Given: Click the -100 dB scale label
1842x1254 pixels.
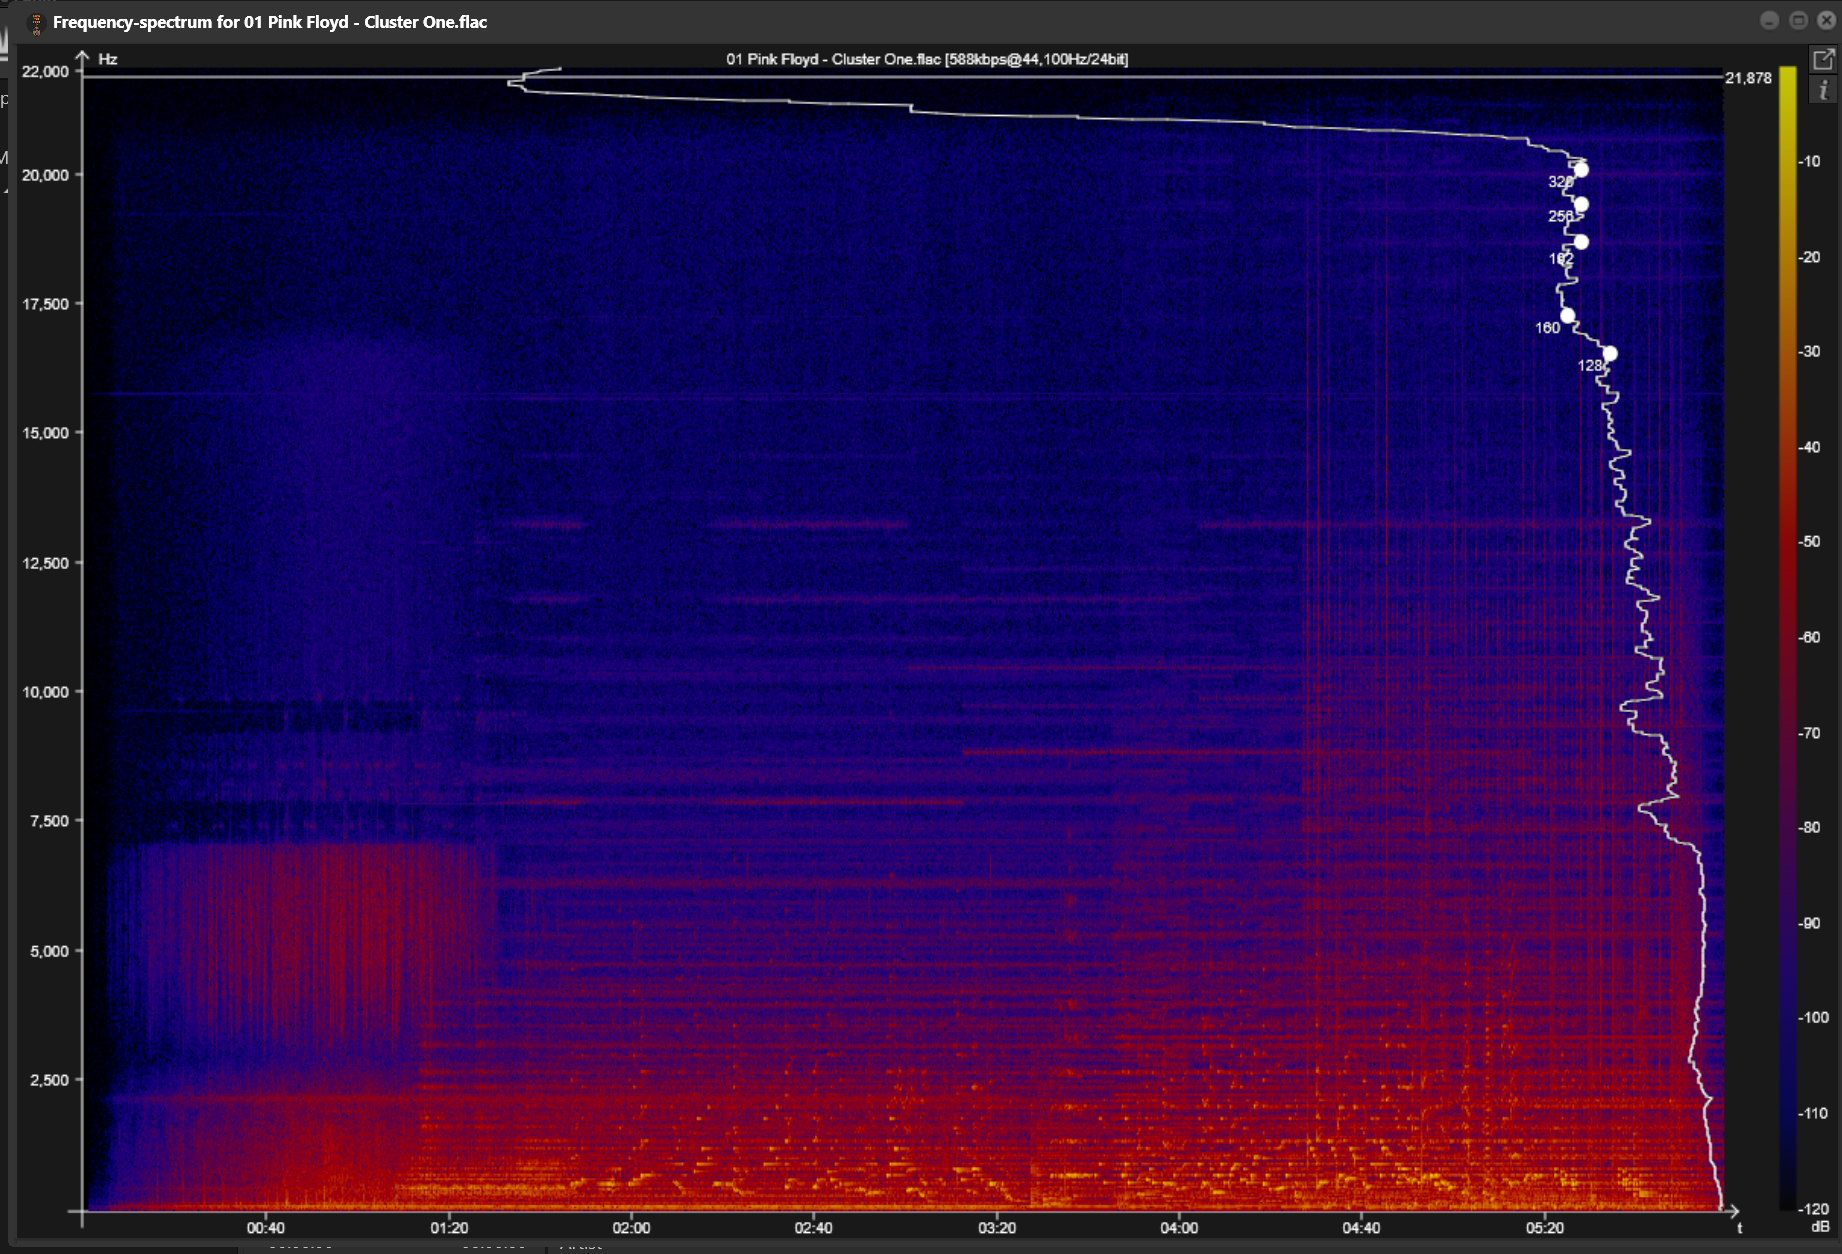Looking at the screenshot, I should [x=1814, y=1017].
